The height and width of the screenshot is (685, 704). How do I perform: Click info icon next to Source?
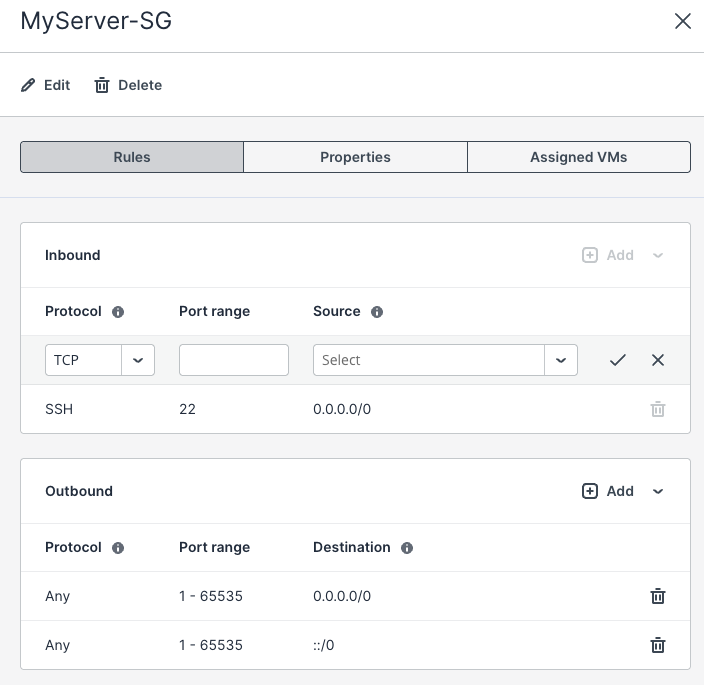[377, 312]
